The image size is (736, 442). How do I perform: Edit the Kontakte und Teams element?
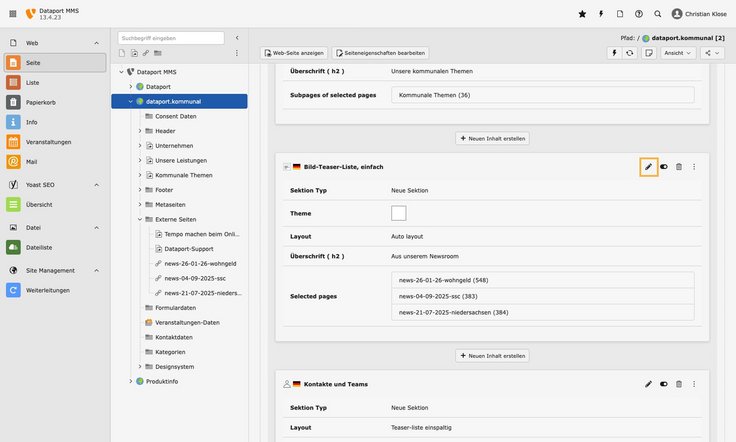click(x=648, y=383)
